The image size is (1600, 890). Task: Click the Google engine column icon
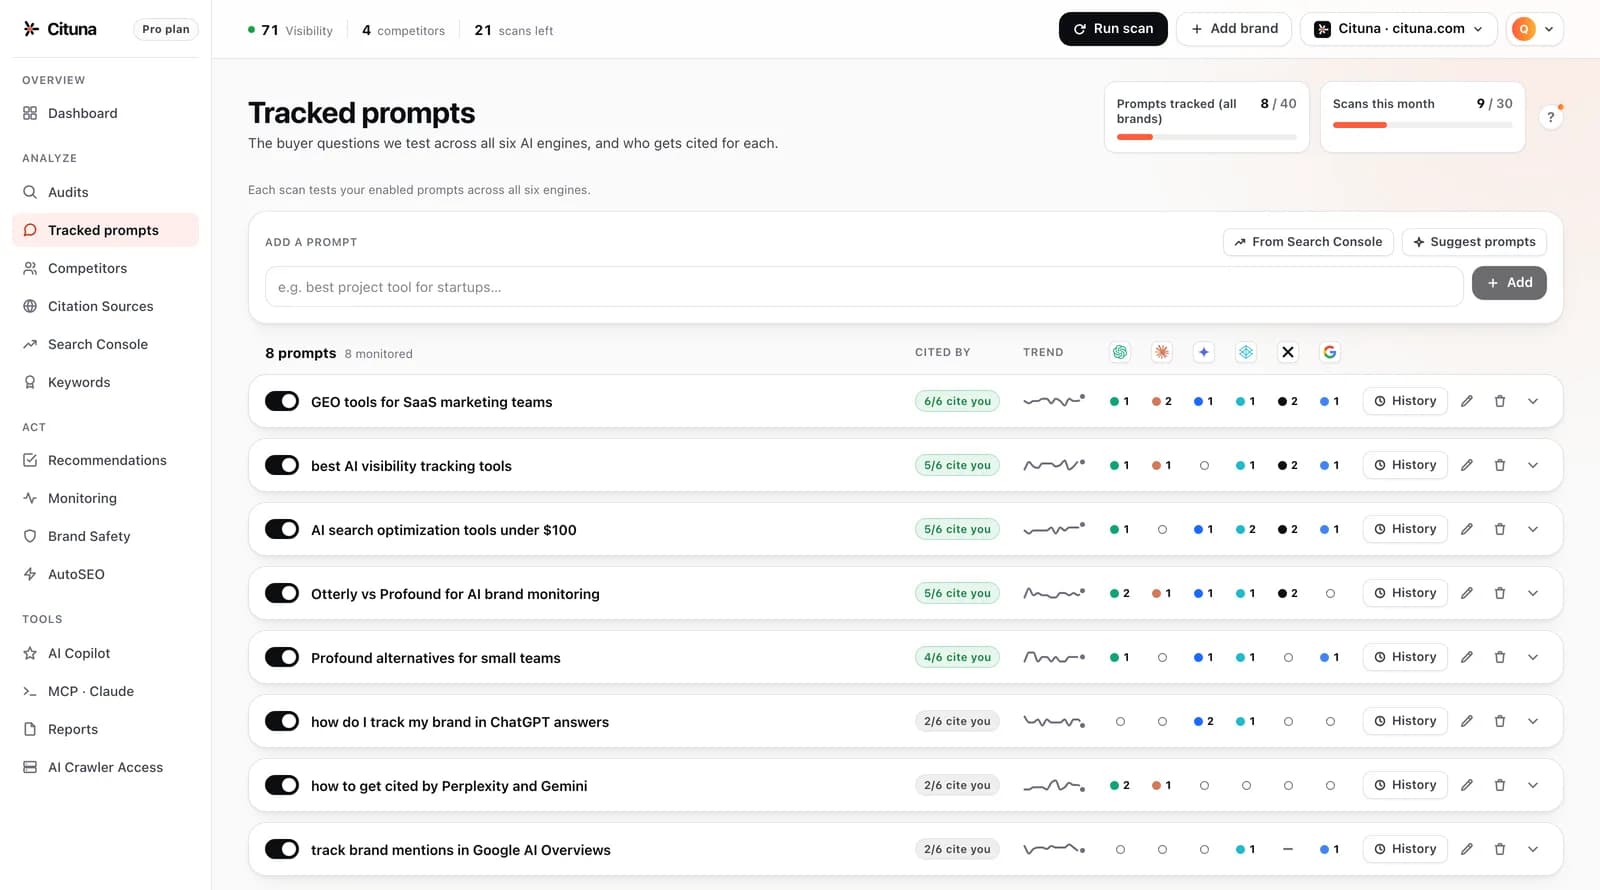pyautogui.click(x=1330, y=352)
